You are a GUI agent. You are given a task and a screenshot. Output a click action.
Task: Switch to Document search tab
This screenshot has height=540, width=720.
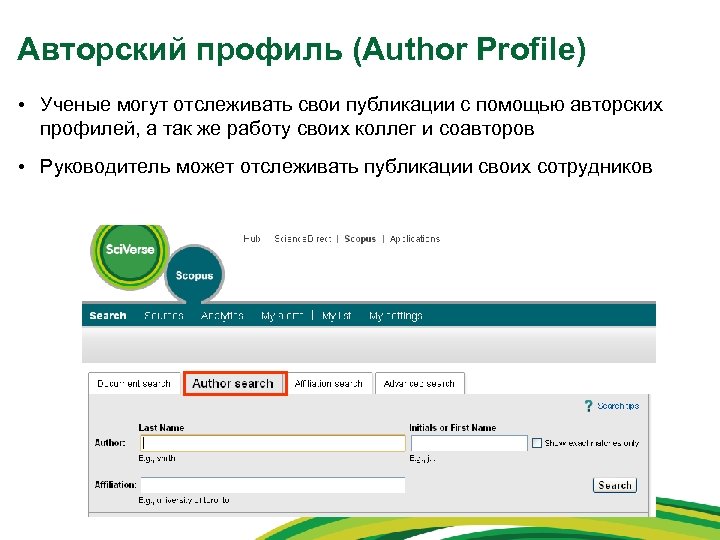(134, 383)
